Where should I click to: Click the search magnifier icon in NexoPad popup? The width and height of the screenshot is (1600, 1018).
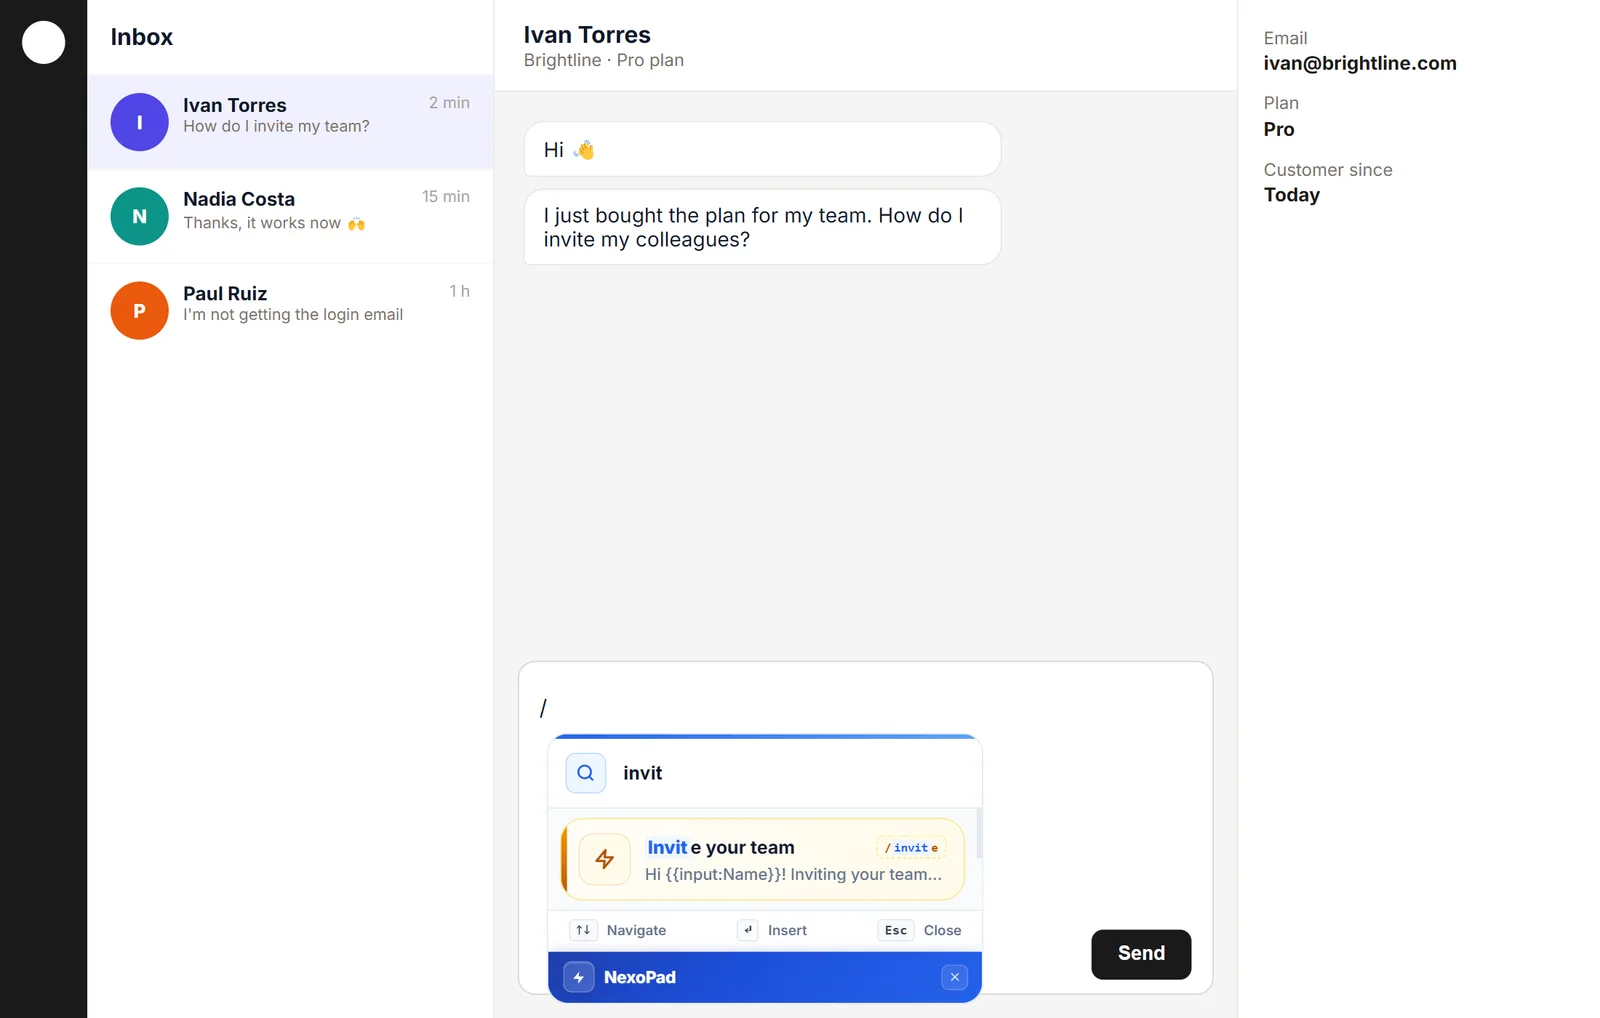[586, 773]
